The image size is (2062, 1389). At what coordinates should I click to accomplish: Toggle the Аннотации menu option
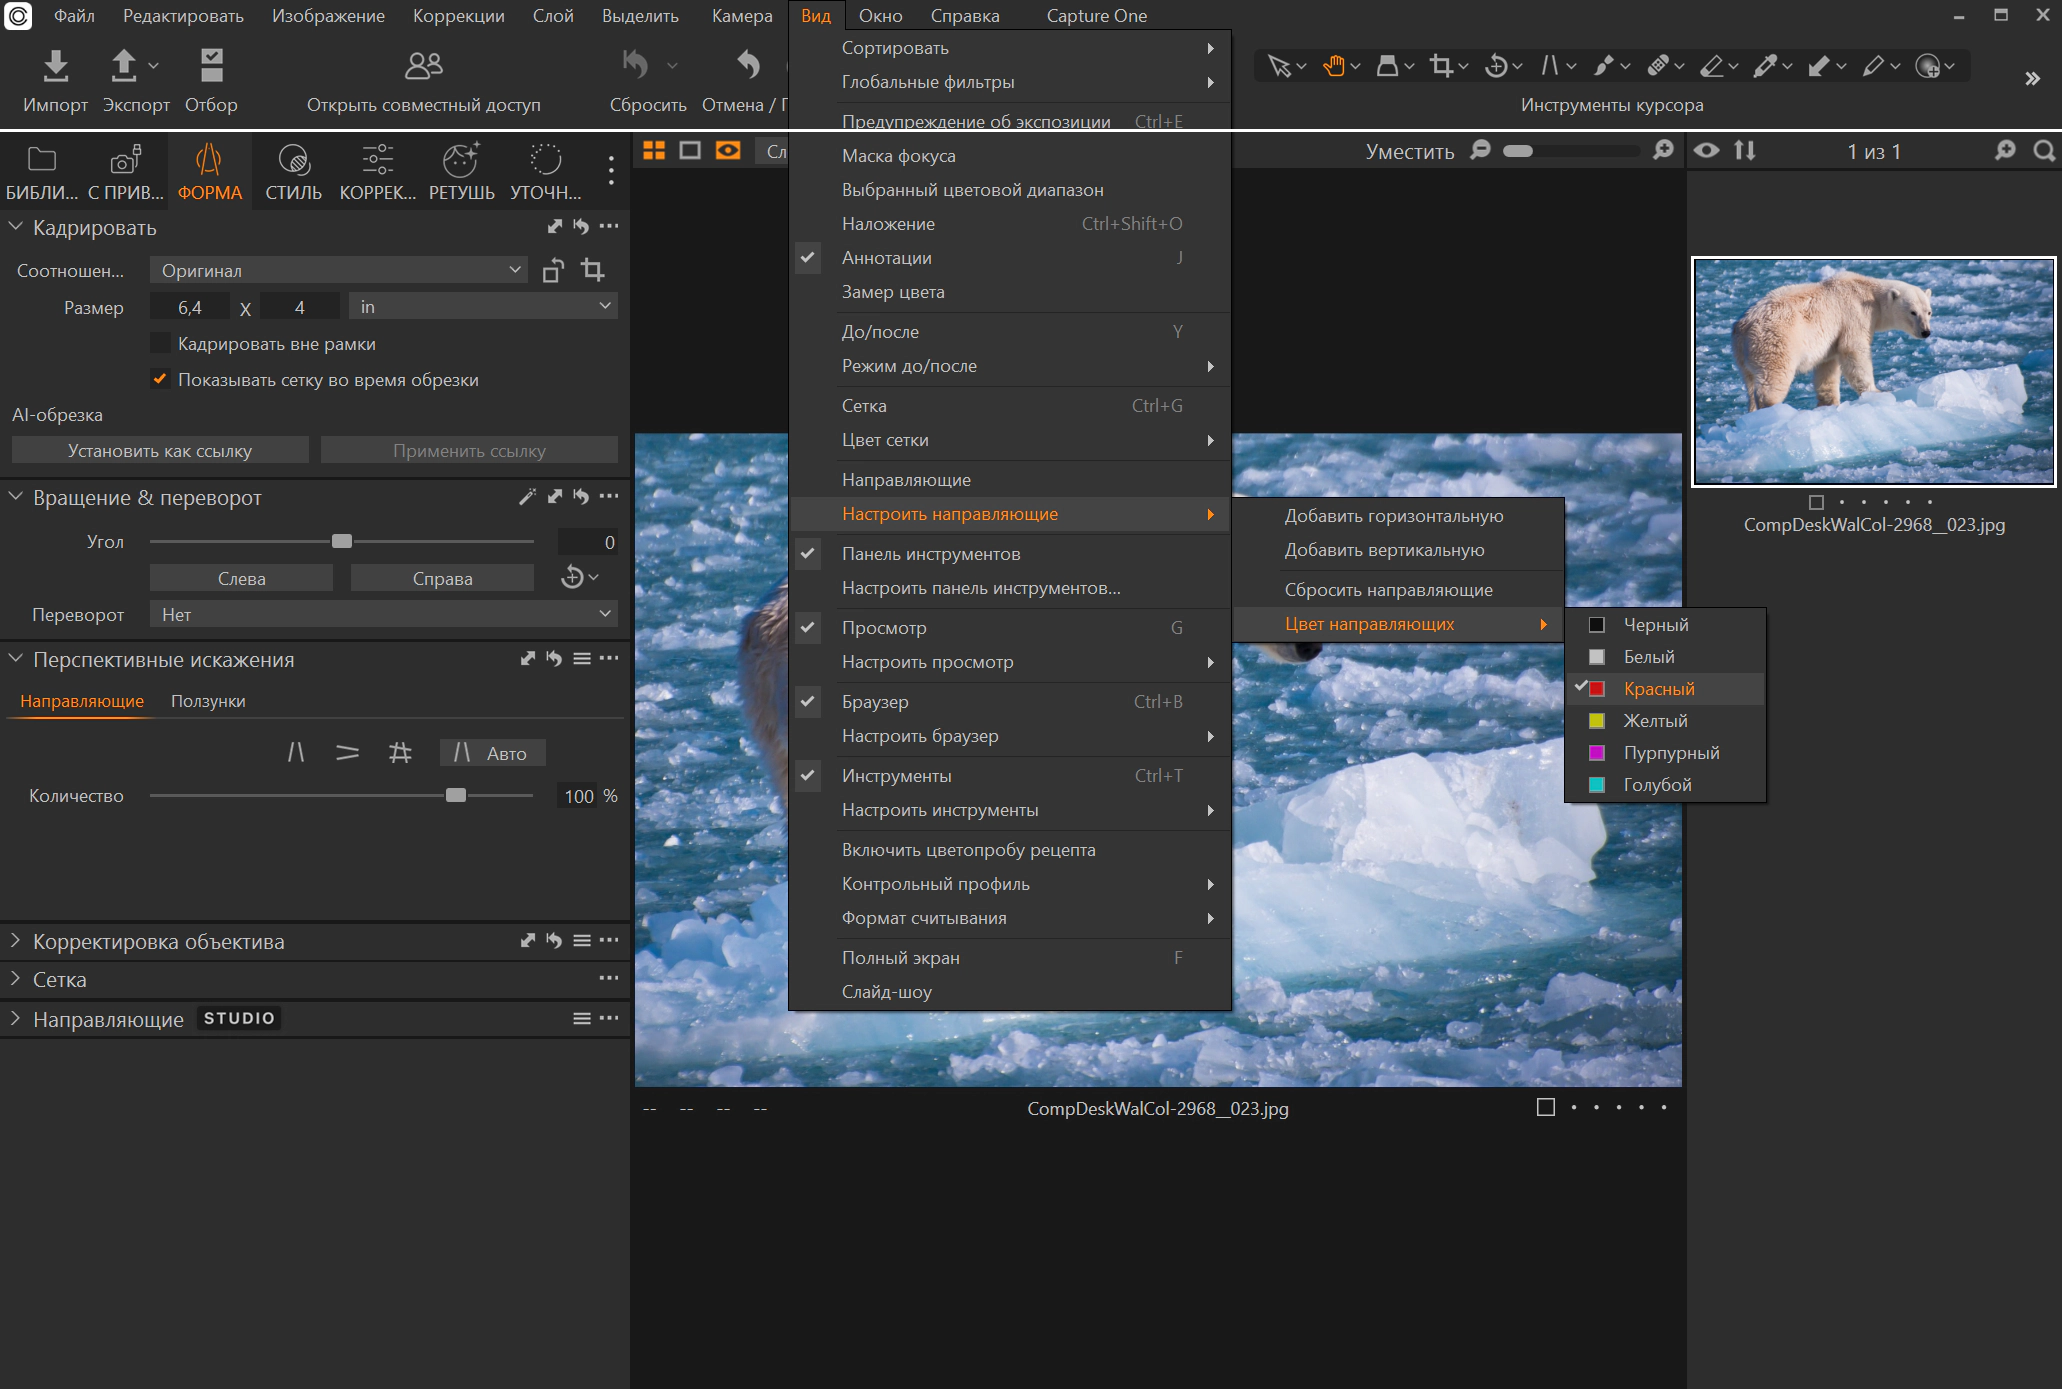(886, 258)
